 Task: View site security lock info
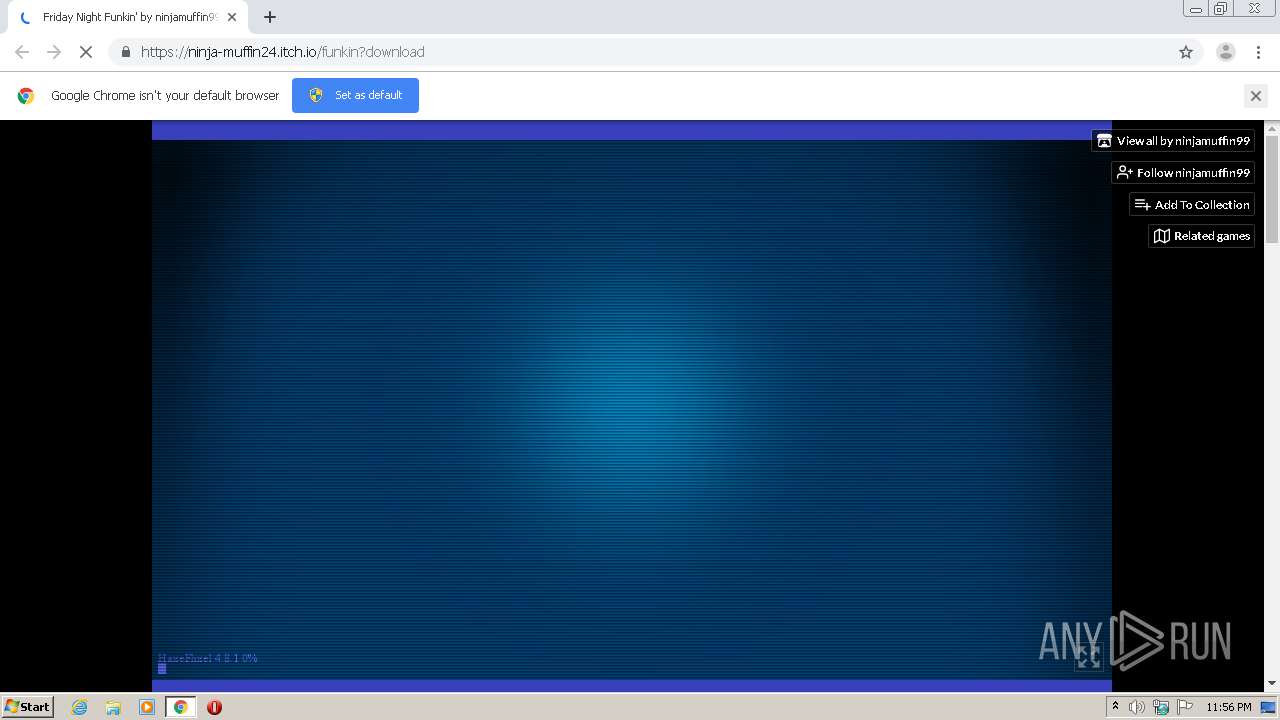click(125, 52)
